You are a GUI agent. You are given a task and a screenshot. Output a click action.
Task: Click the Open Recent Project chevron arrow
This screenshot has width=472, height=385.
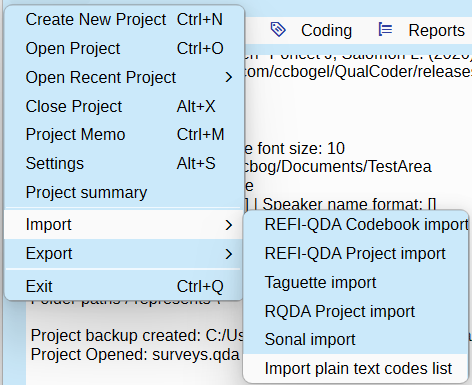click(x=229, y=77)
